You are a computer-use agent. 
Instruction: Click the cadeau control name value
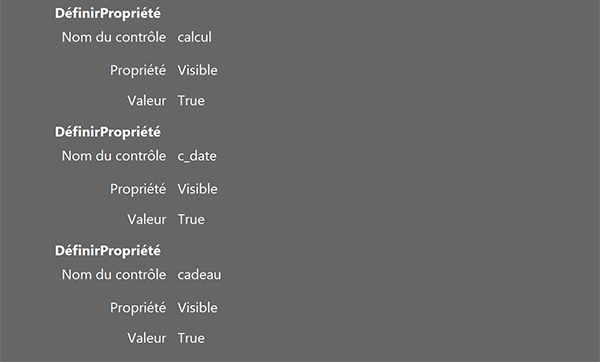tap(199, 274)
